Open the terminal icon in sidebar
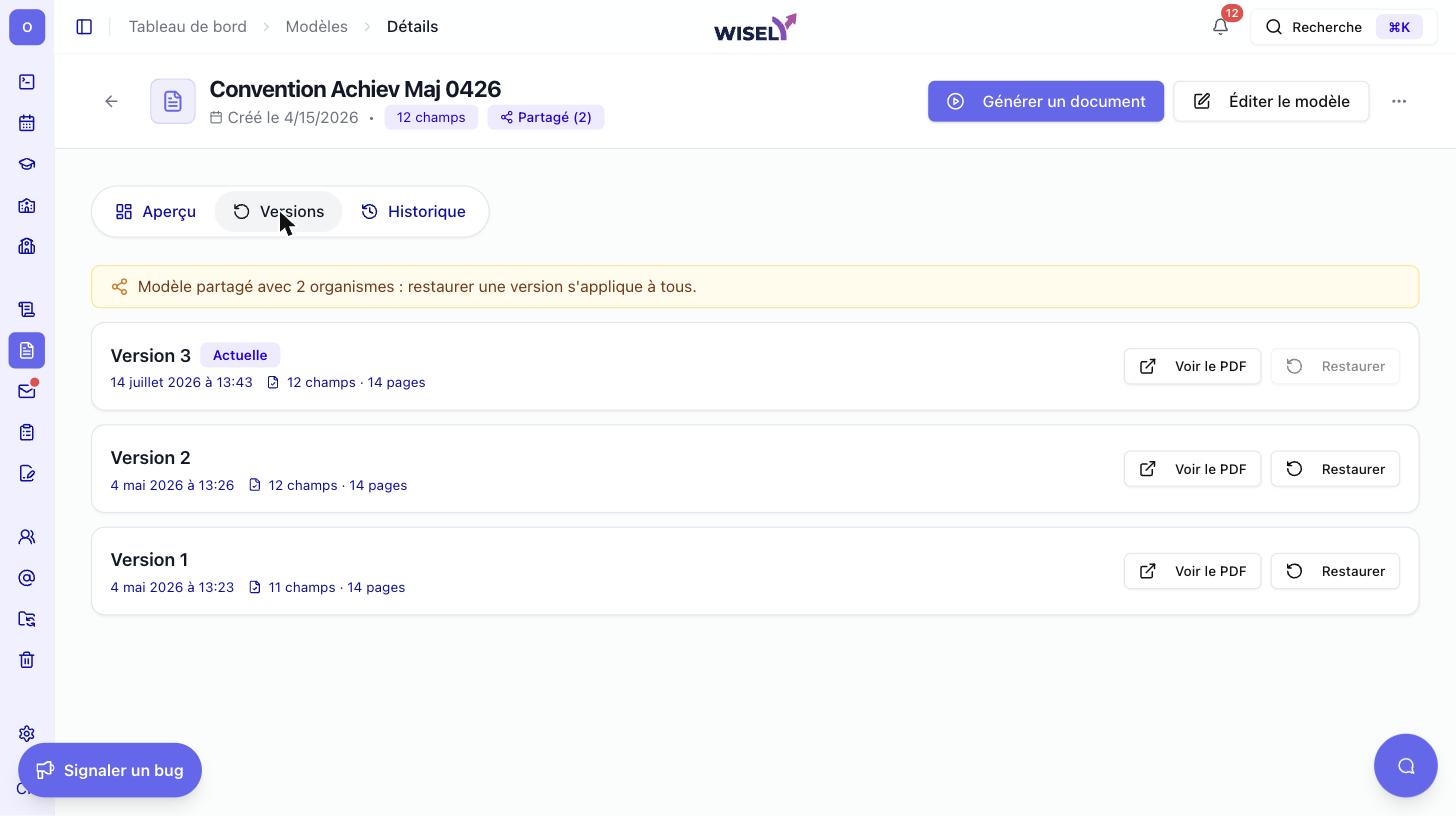This screenshot has height=816, width=1456. [27, 82]
